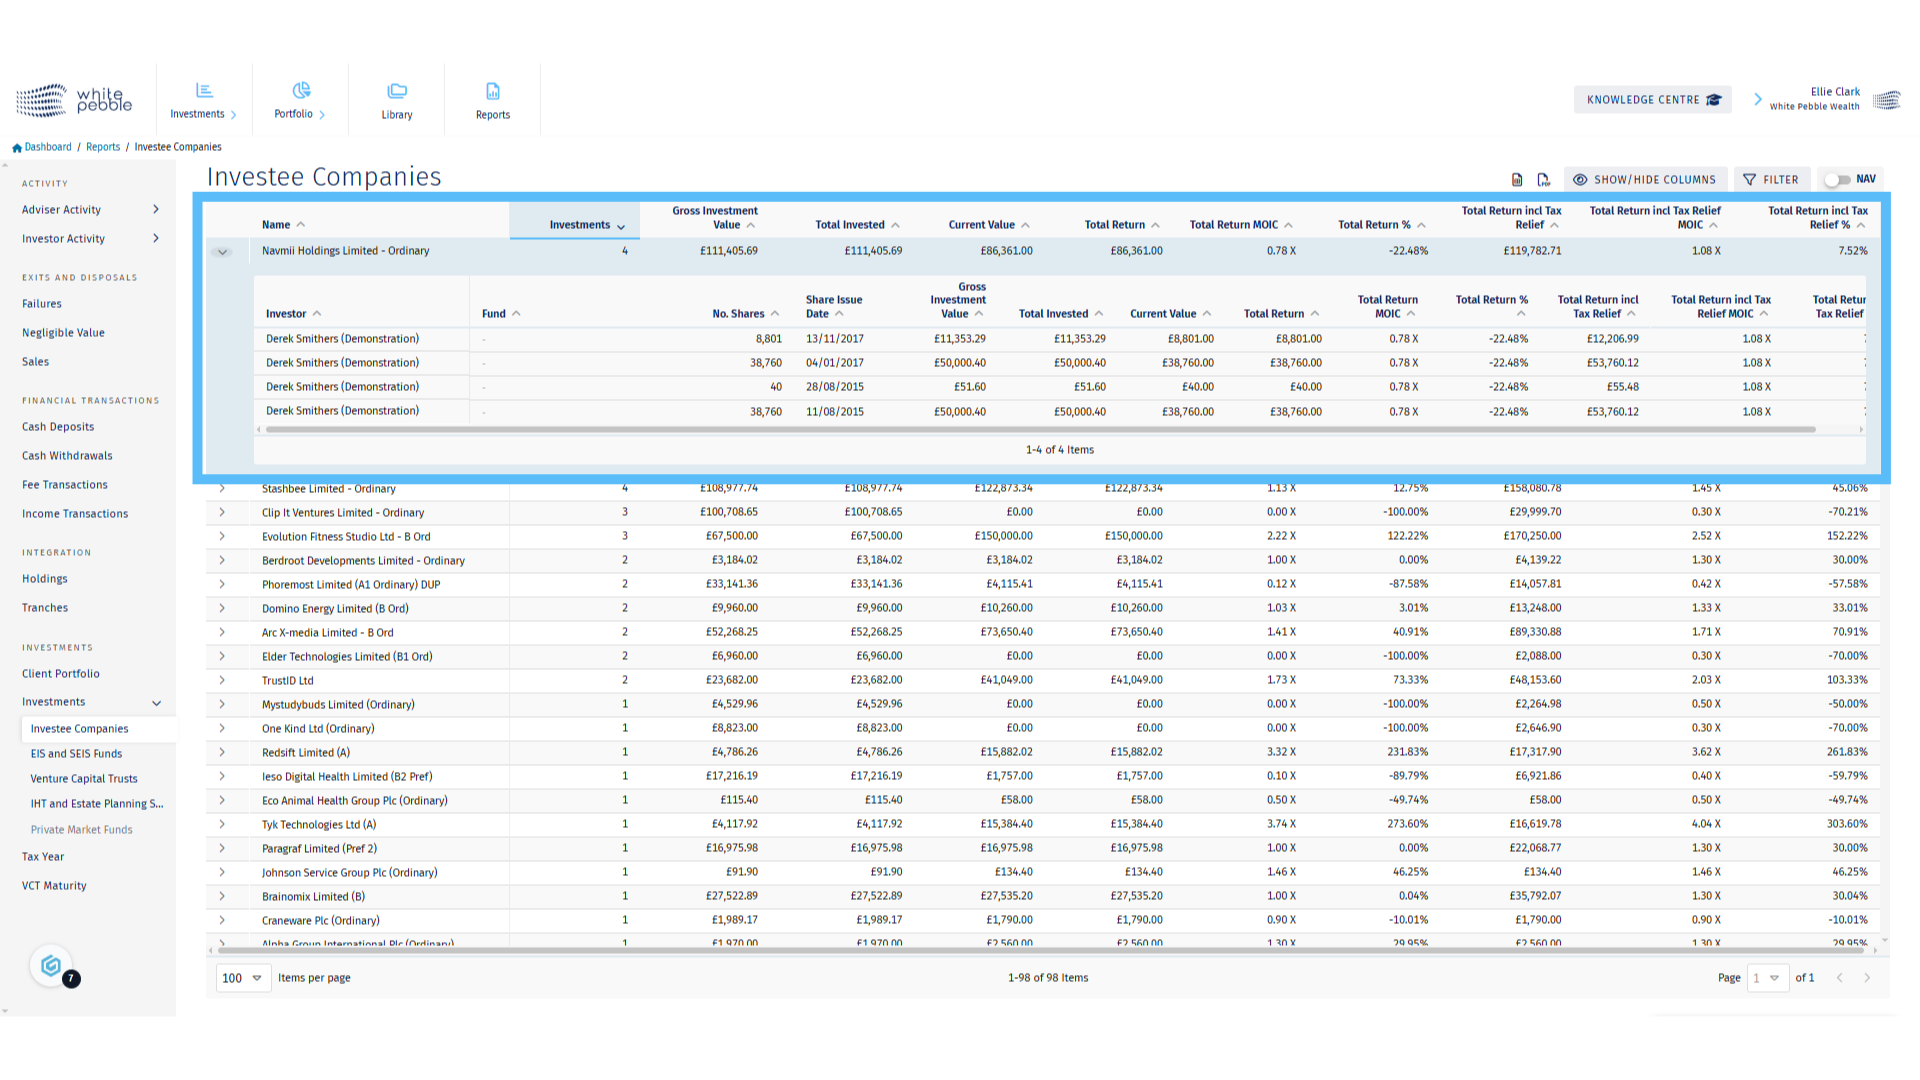The image size is (1920, 1080).
Task: Select EIS and SEIS Funds sidebar item
Action: (x=76, y=754)
